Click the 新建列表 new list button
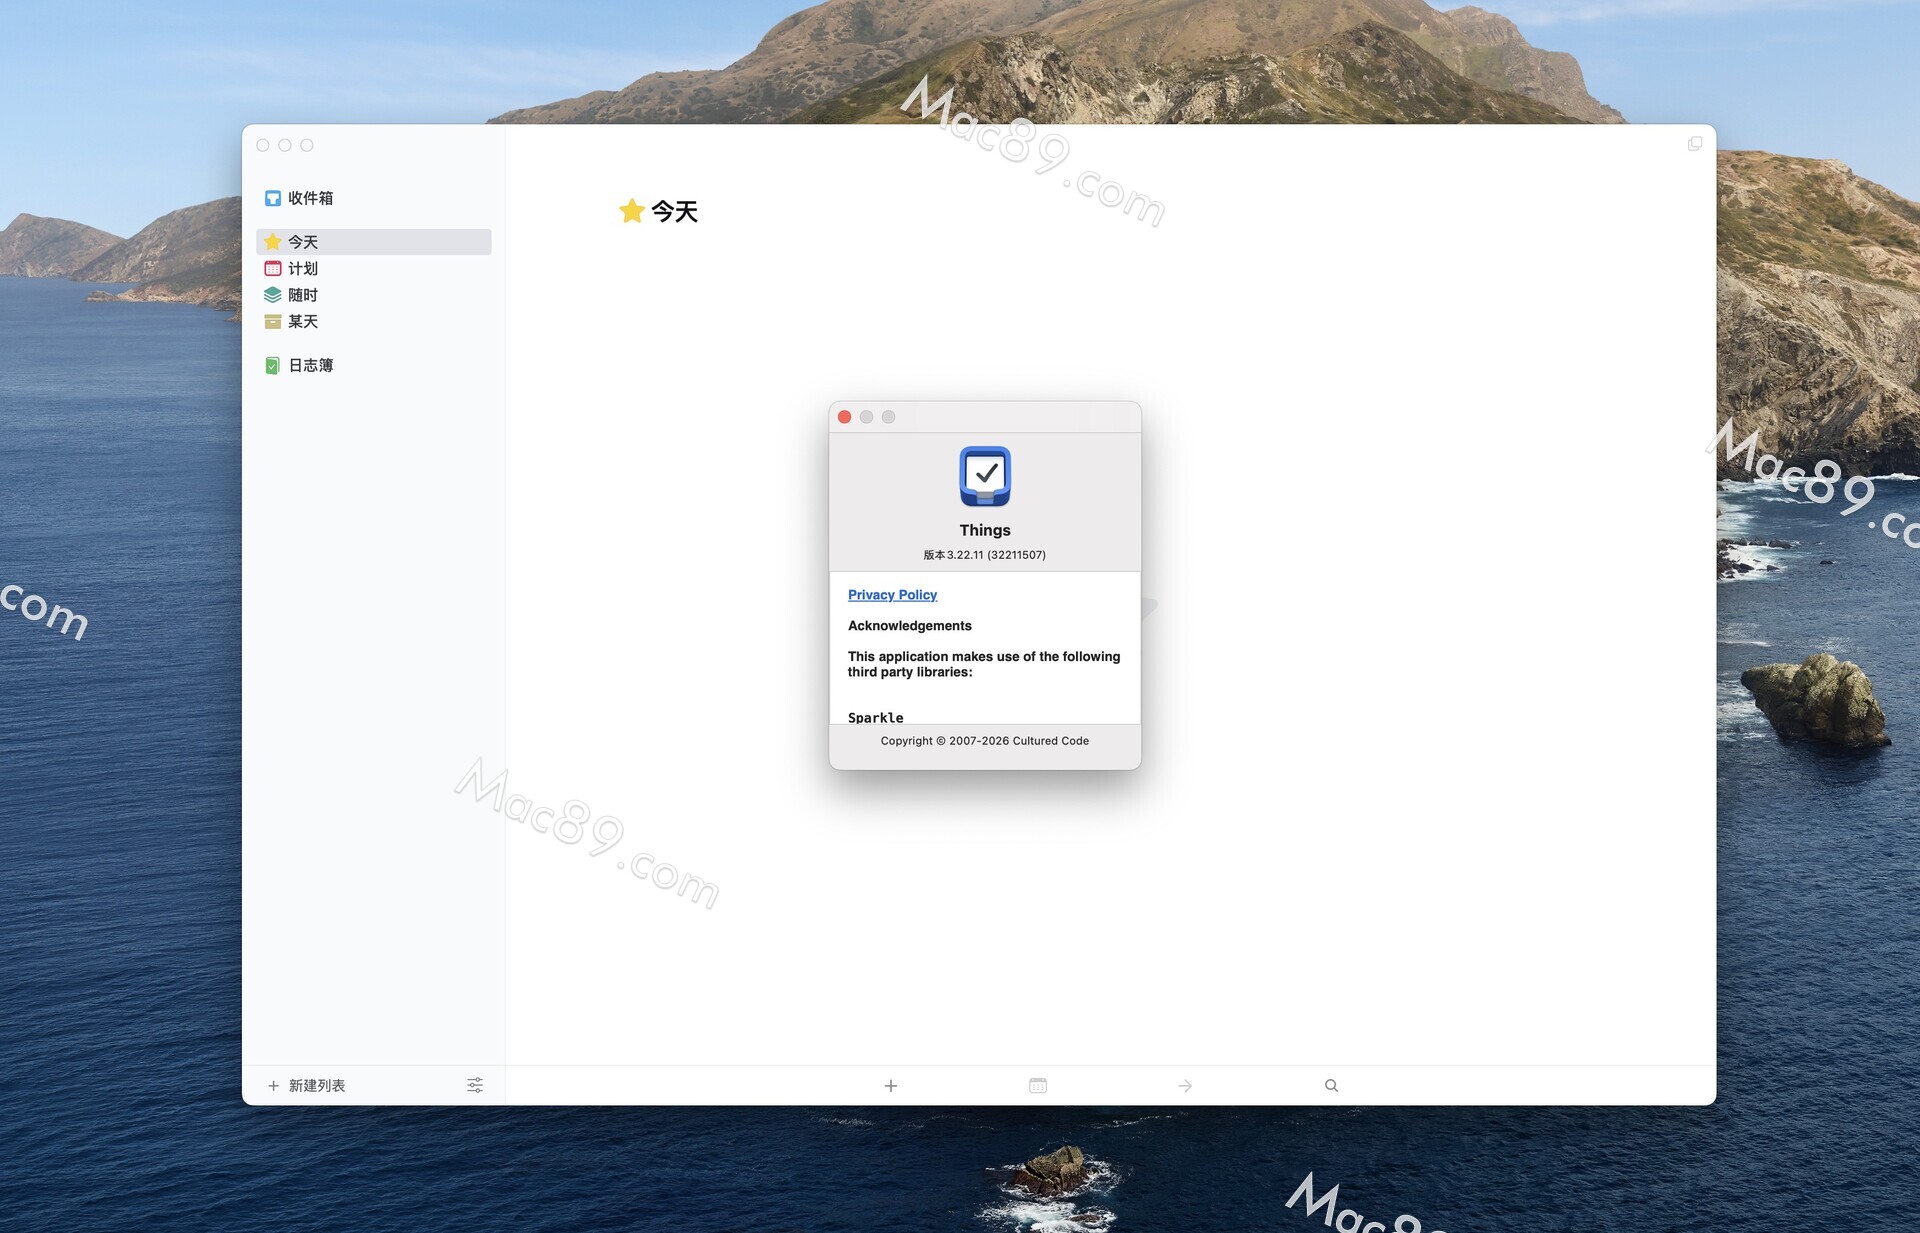This screenshot has width=1920, height=1233. click(306, 1085)
